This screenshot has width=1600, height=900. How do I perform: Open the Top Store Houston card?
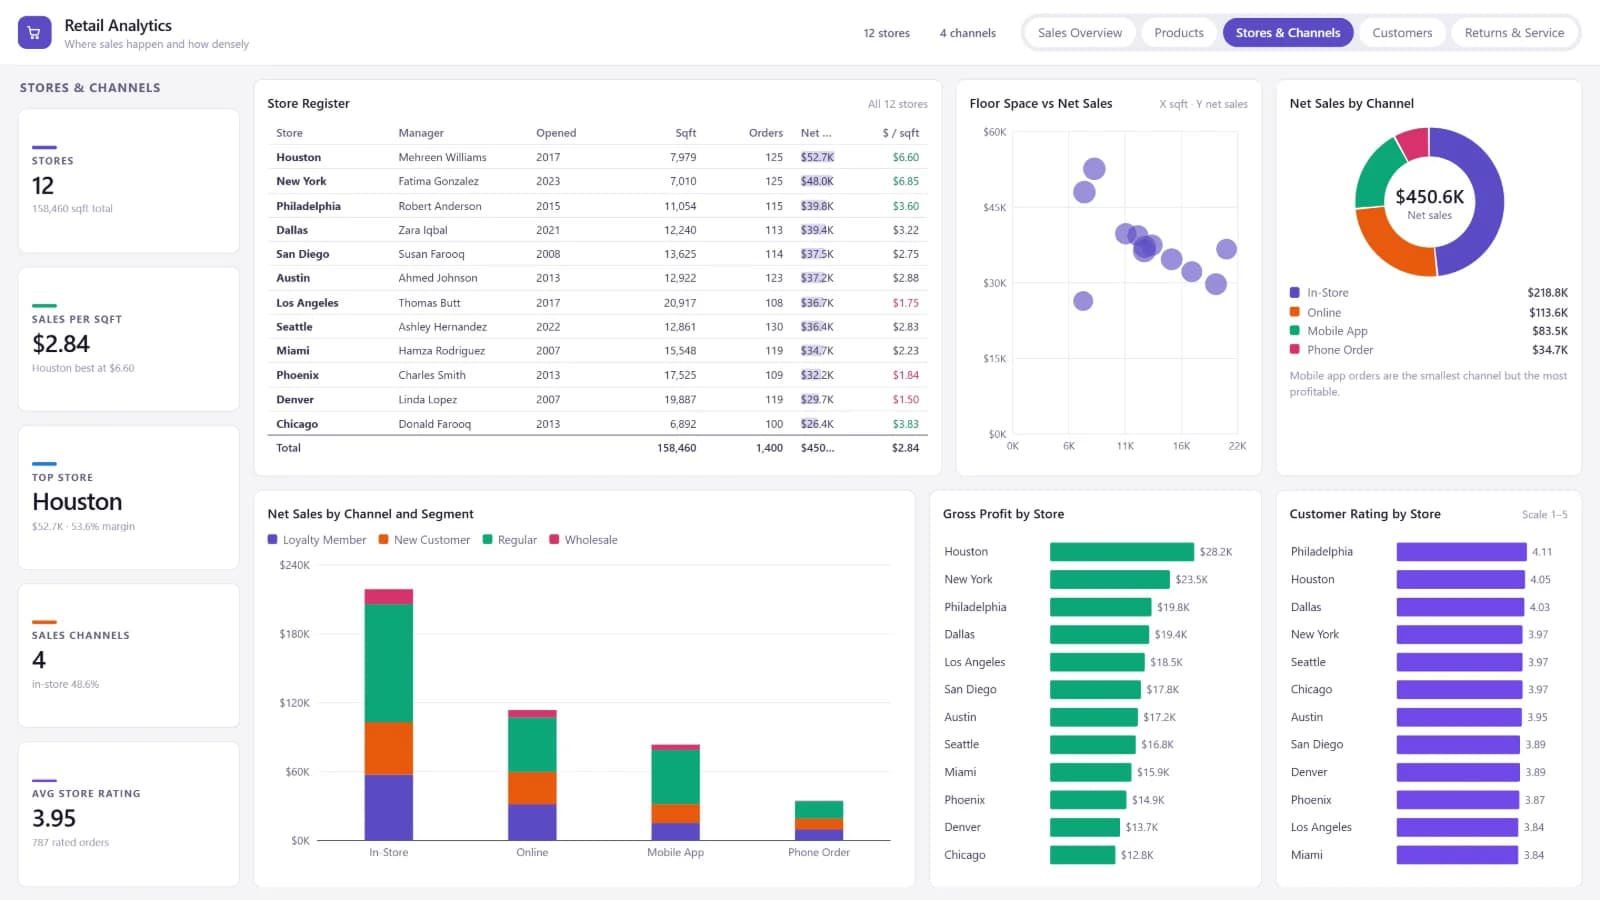click(x=129, y=497)
